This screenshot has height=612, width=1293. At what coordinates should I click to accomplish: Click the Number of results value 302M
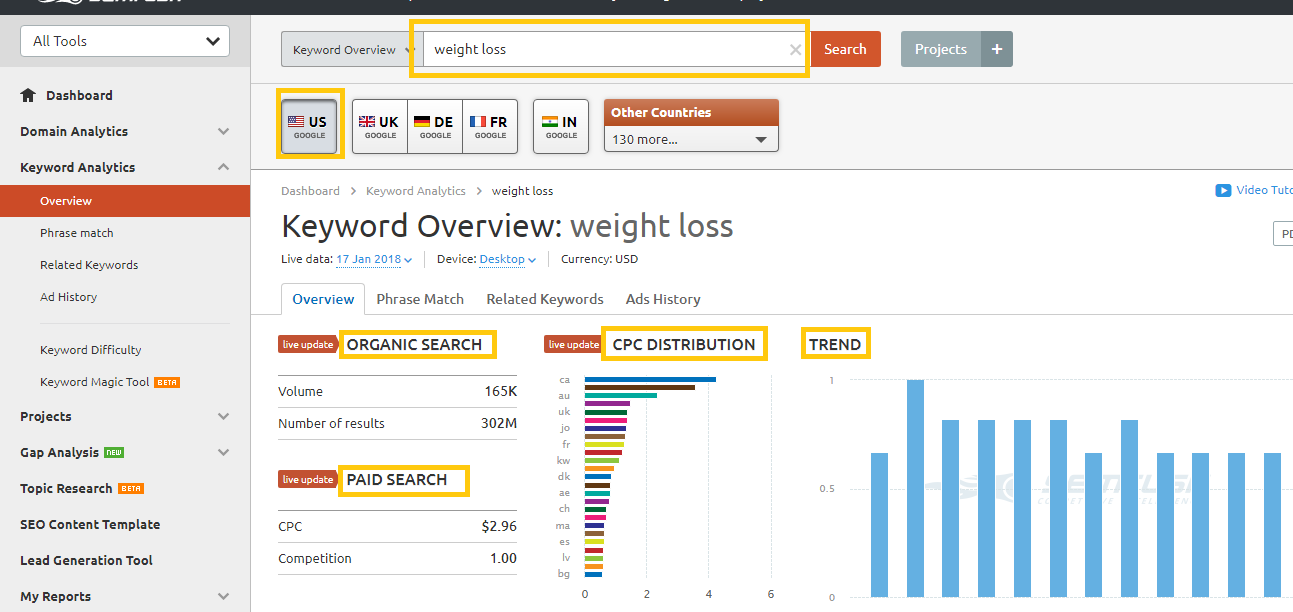click(499, 423)
